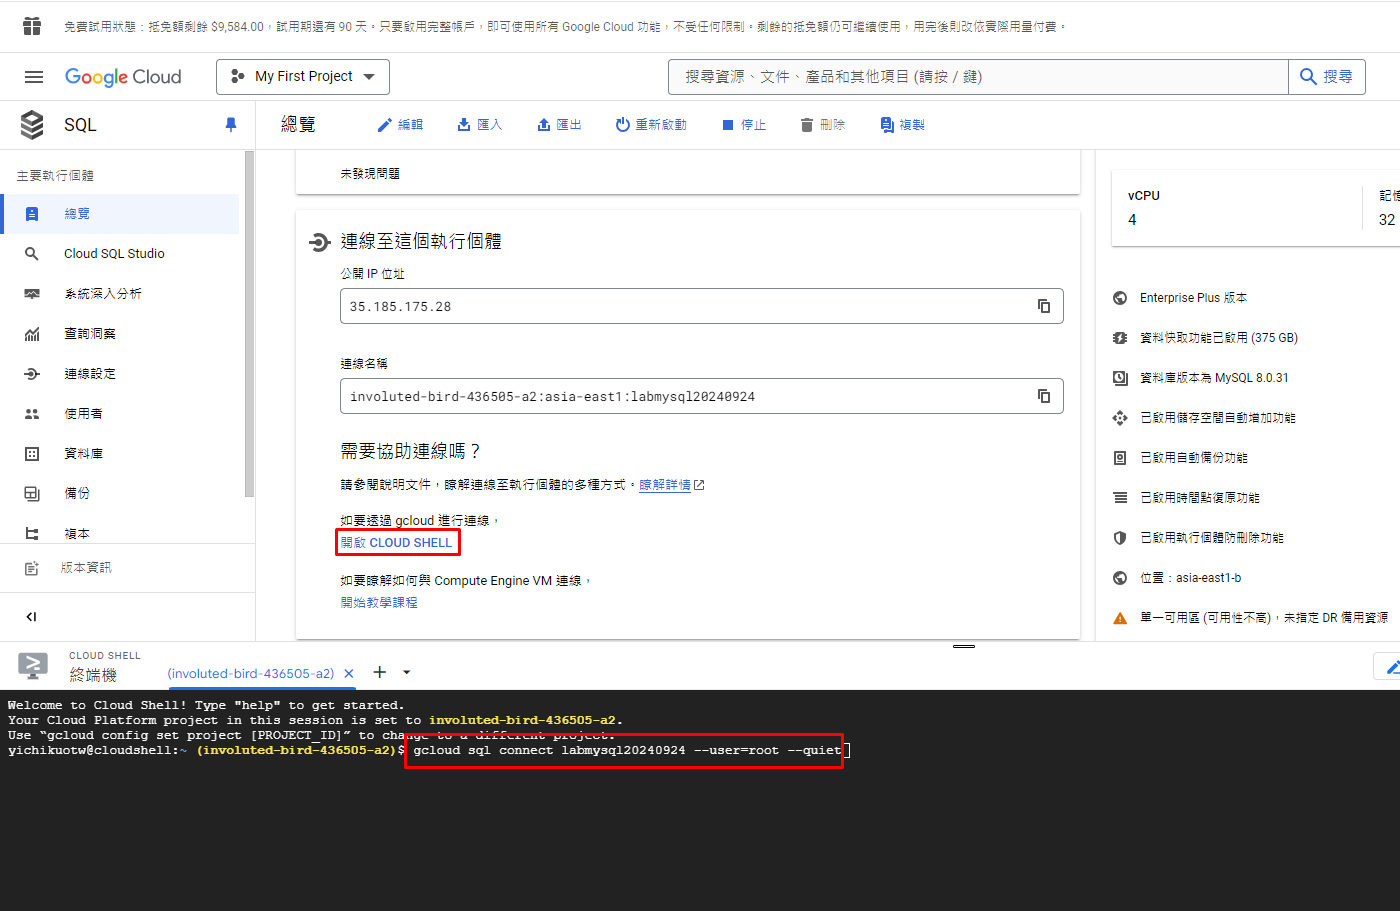Click the point-in-time recovery icon
Image resolution: width=1400 pixels, height=911 pixels.
point(1120,498)
